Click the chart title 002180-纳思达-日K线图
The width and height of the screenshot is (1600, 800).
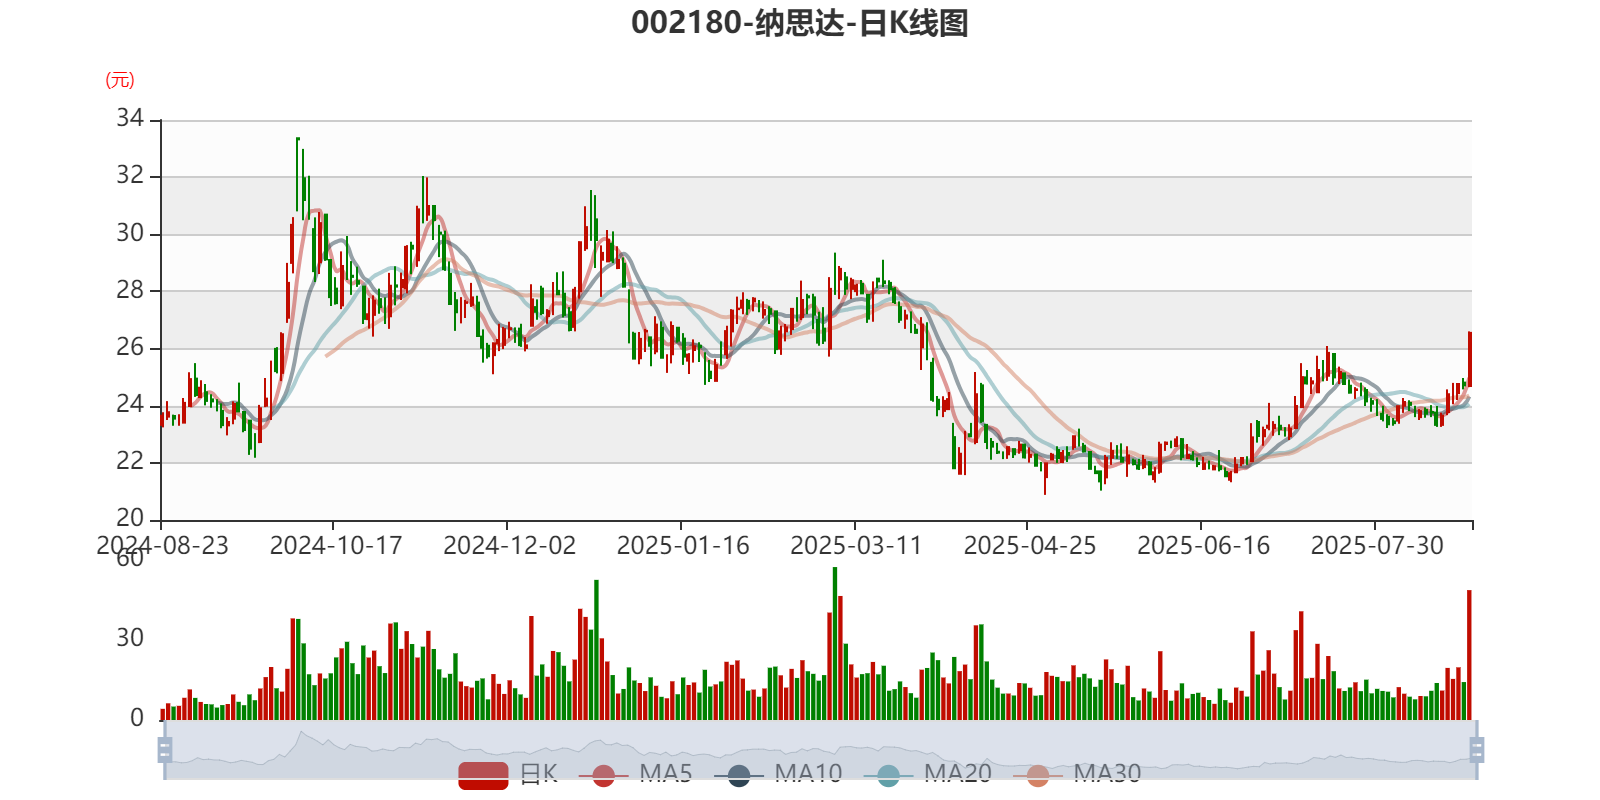point(800,22)
